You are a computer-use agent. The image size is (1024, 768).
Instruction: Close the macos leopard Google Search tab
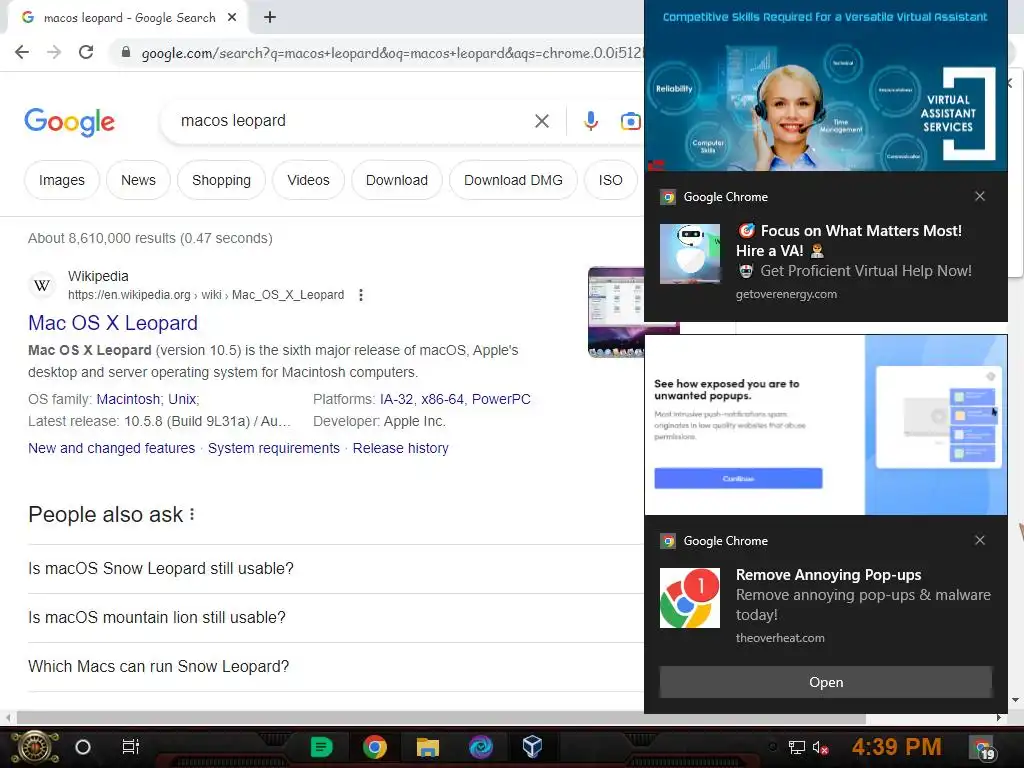click(232, 18)
